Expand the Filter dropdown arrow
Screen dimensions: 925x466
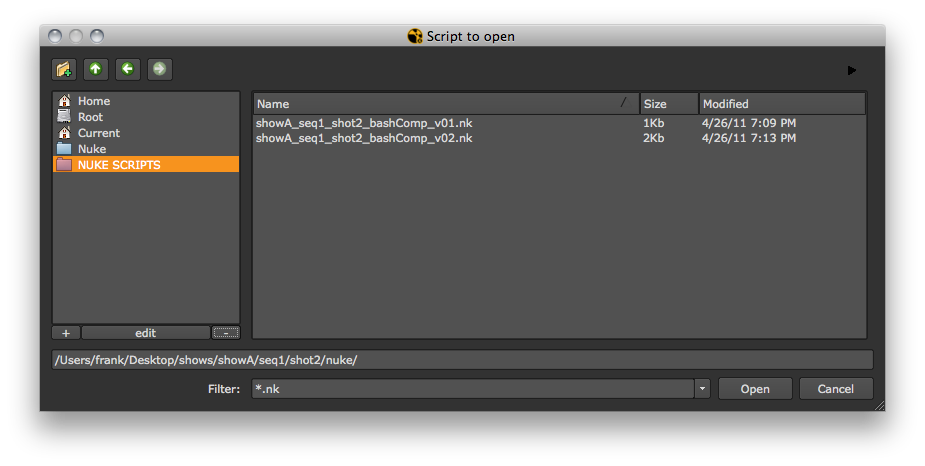pyautogui.click(x=702, y=389)
